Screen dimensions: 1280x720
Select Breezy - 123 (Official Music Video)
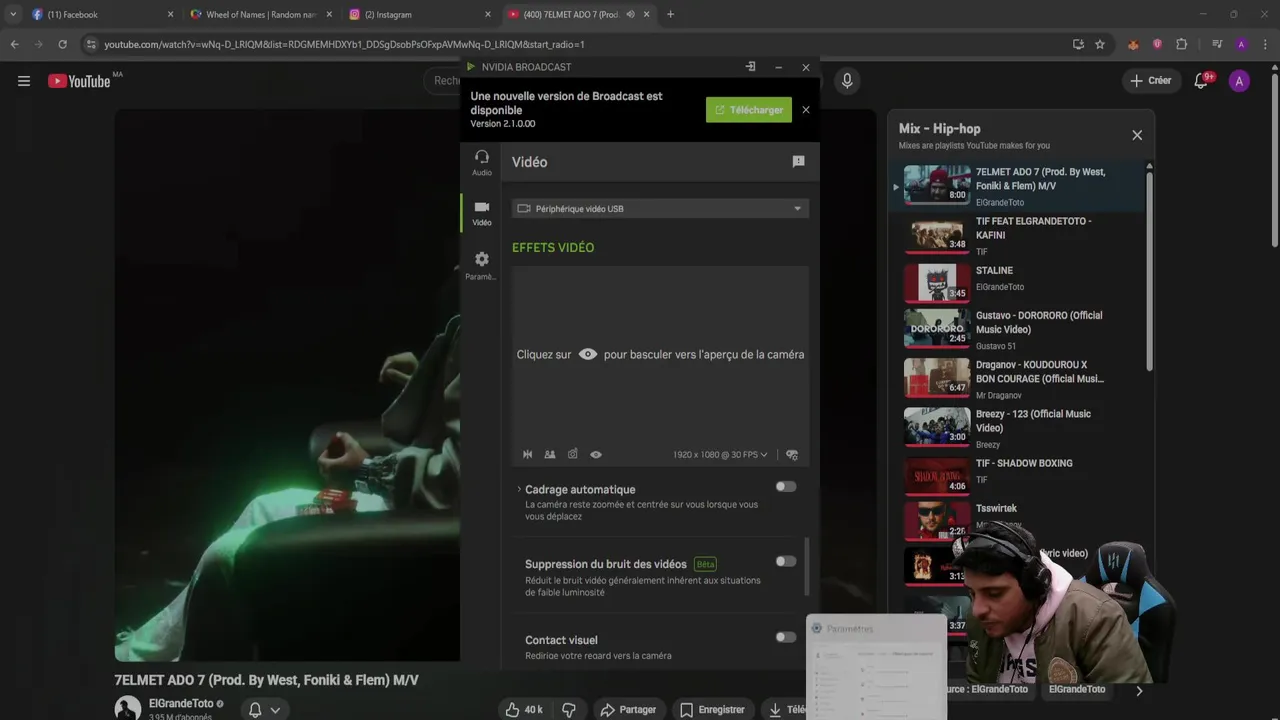1018,427
